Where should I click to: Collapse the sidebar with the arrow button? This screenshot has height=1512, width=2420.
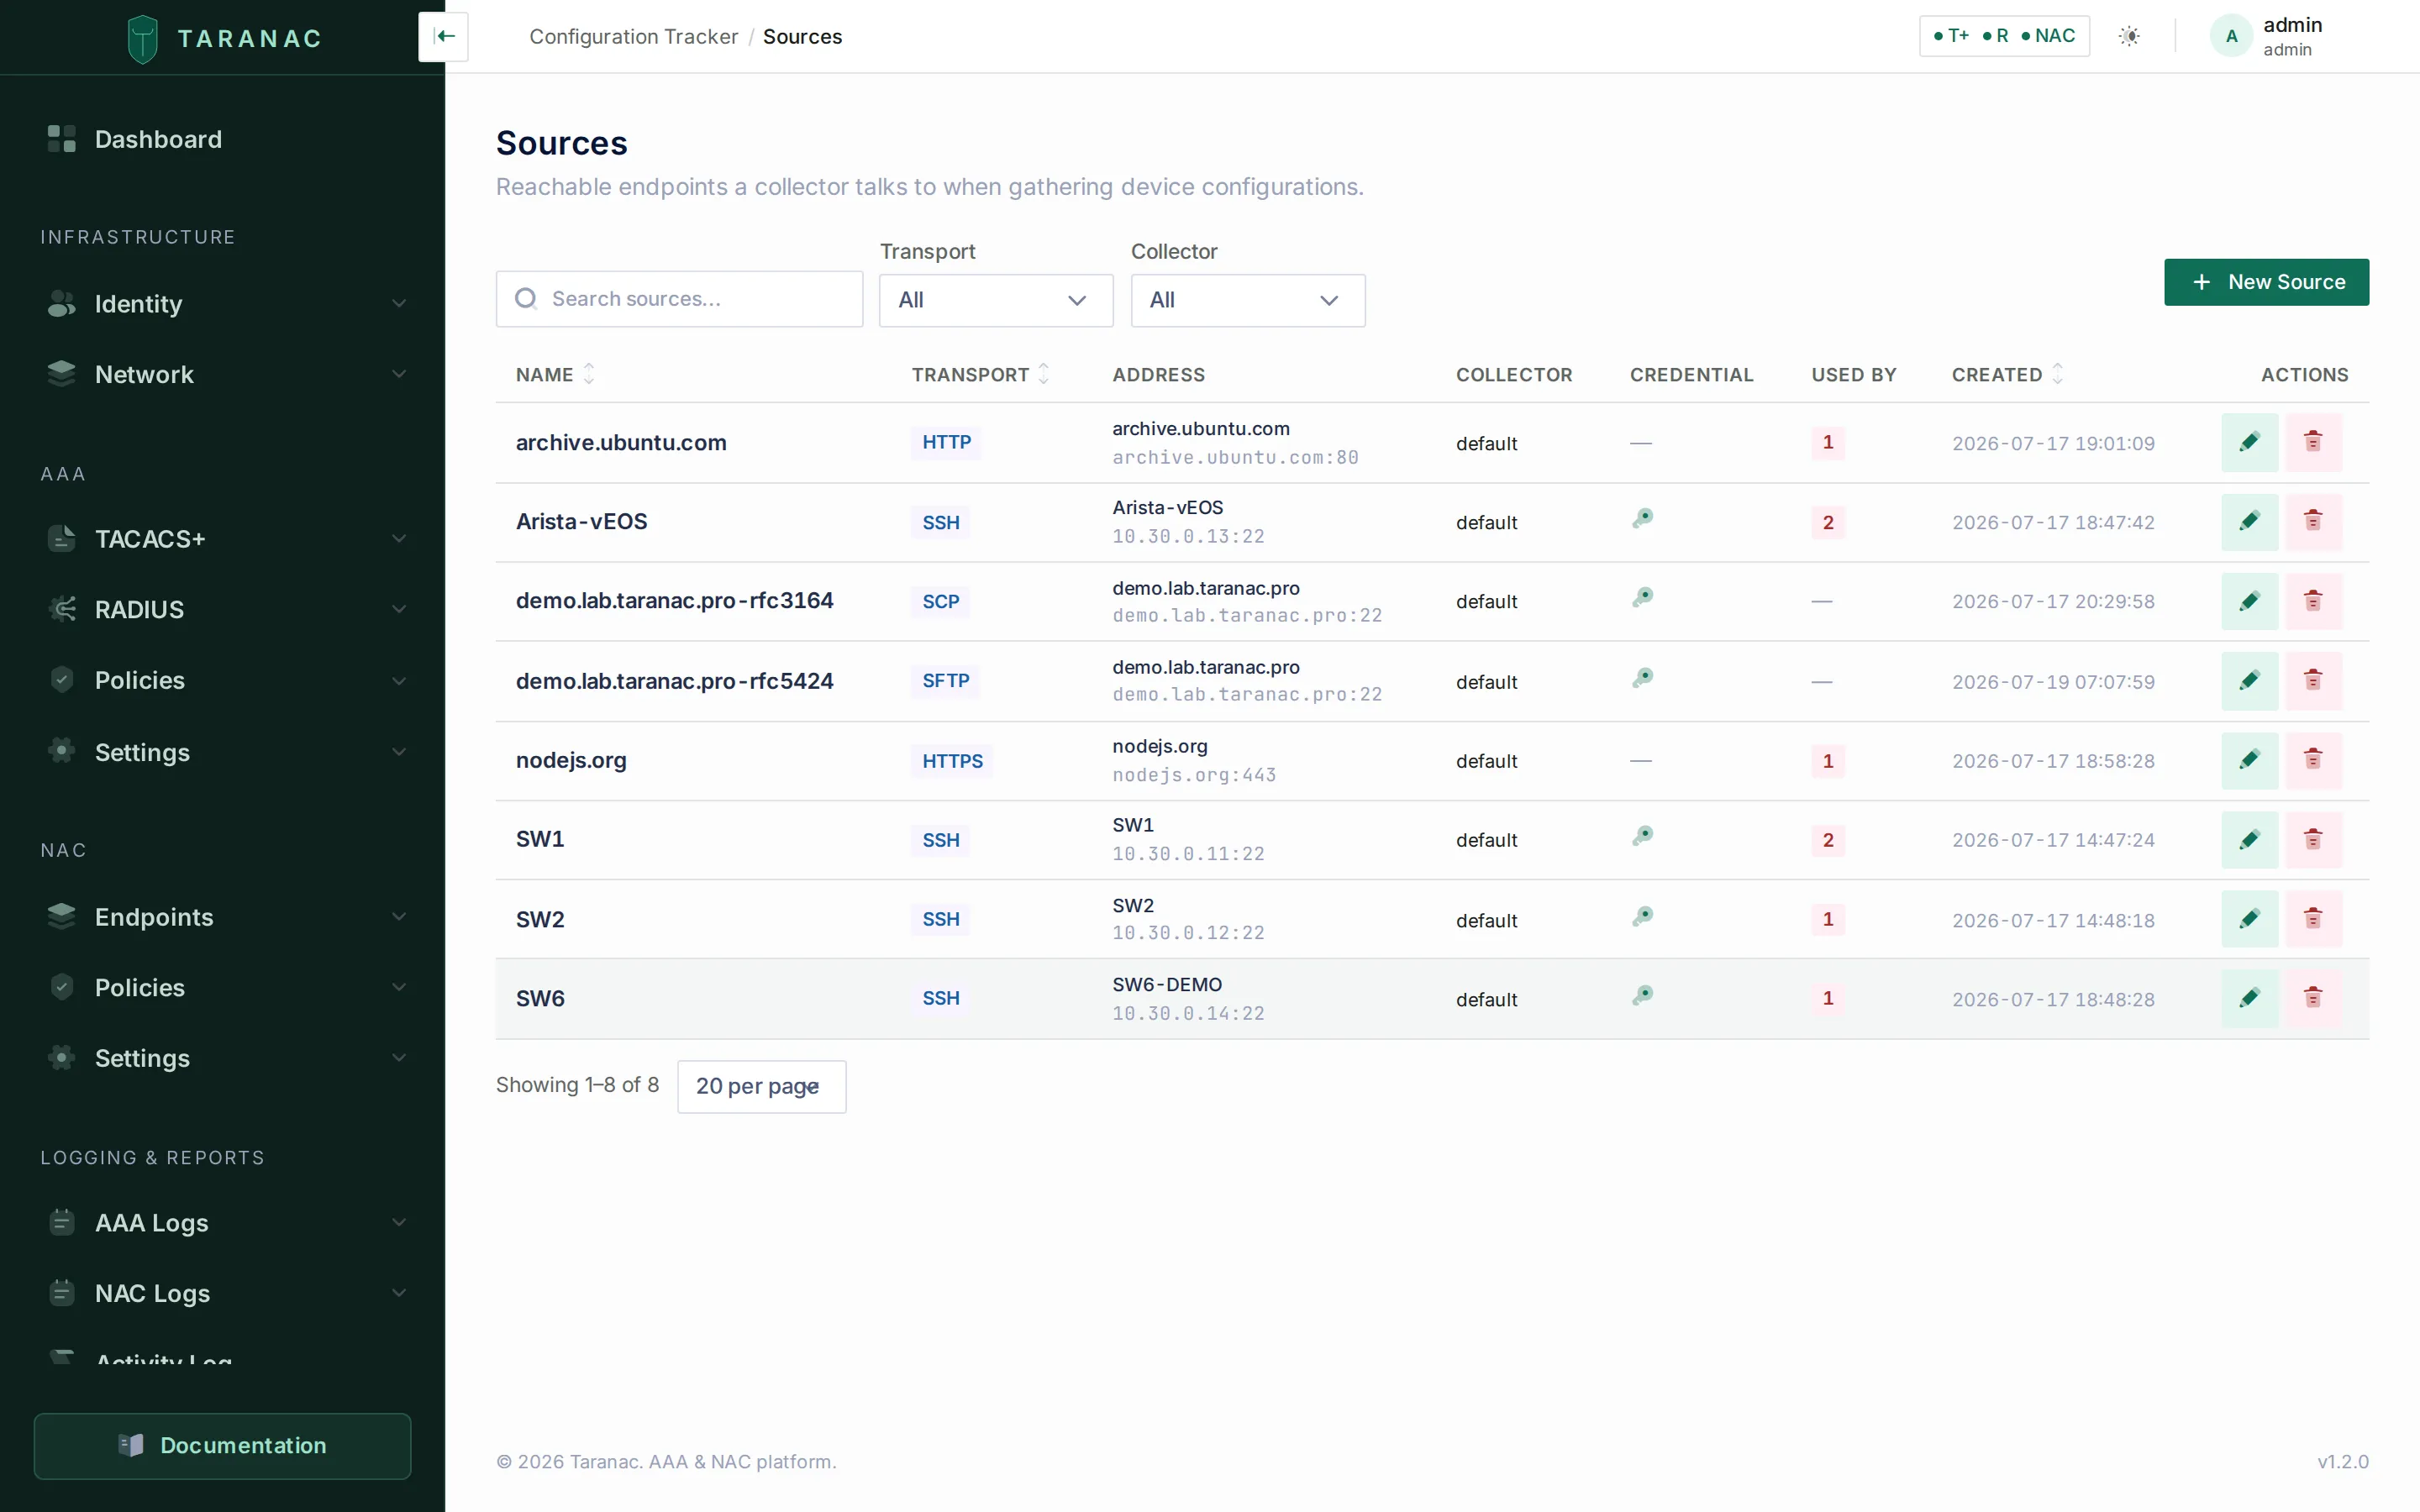coord(444,37)
